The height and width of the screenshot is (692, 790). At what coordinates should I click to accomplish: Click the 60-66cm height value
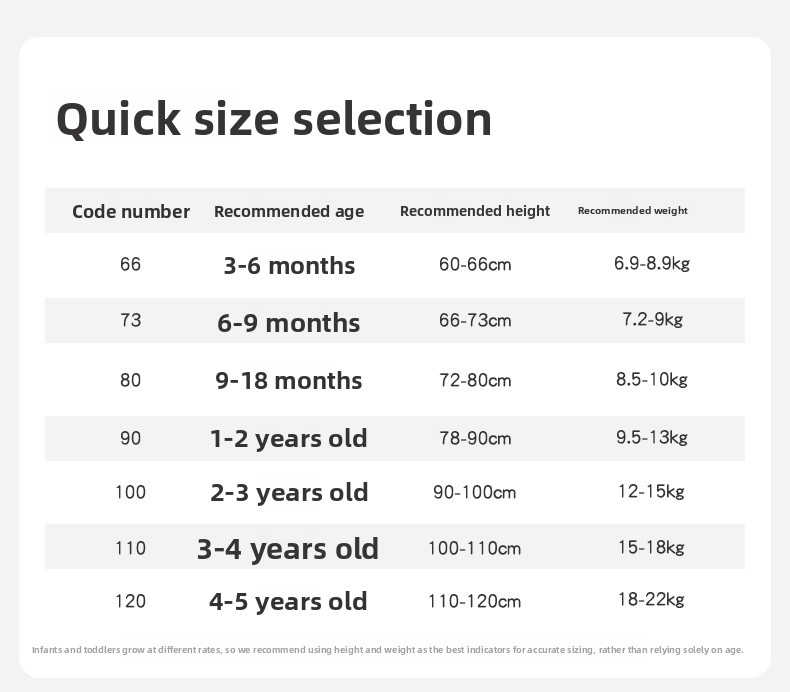click(x=475, y=265)
